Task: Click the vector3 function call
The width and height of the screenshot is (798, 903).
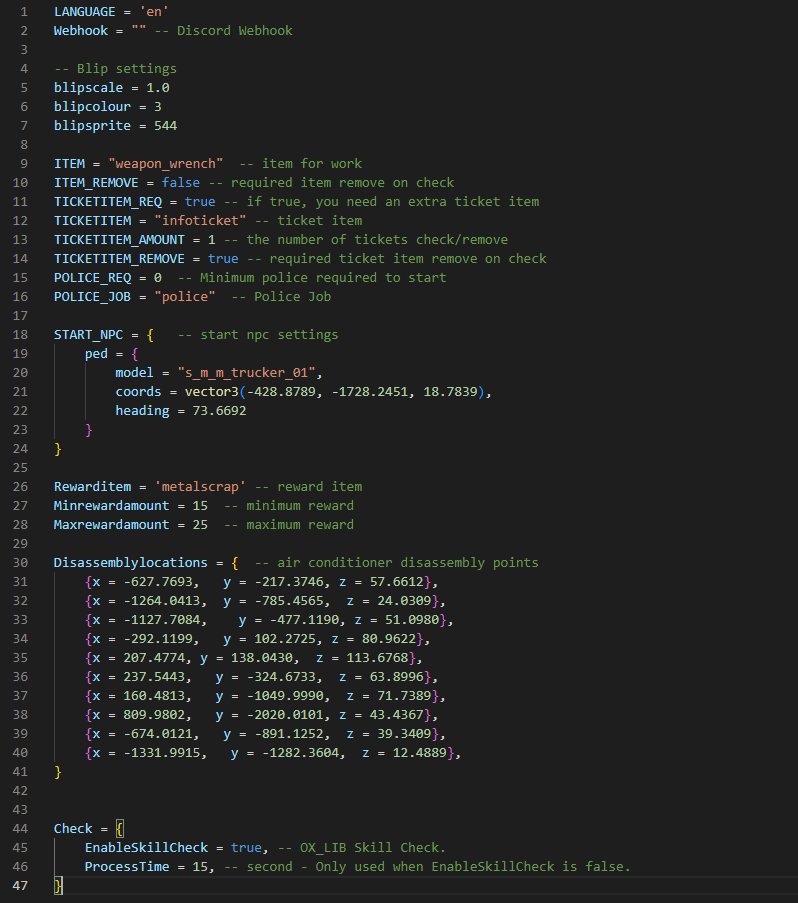Action: pos(211,392)
